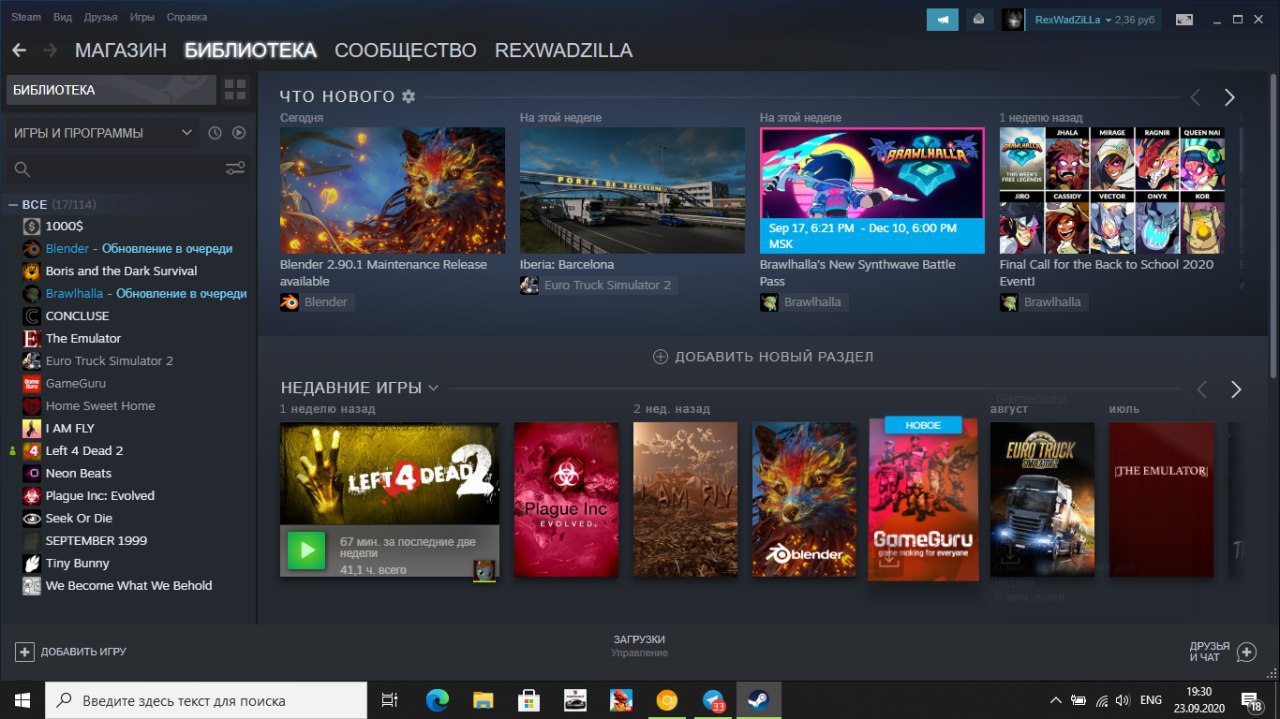
Task: Go back with the left arrow
Action: click(19, 50)
